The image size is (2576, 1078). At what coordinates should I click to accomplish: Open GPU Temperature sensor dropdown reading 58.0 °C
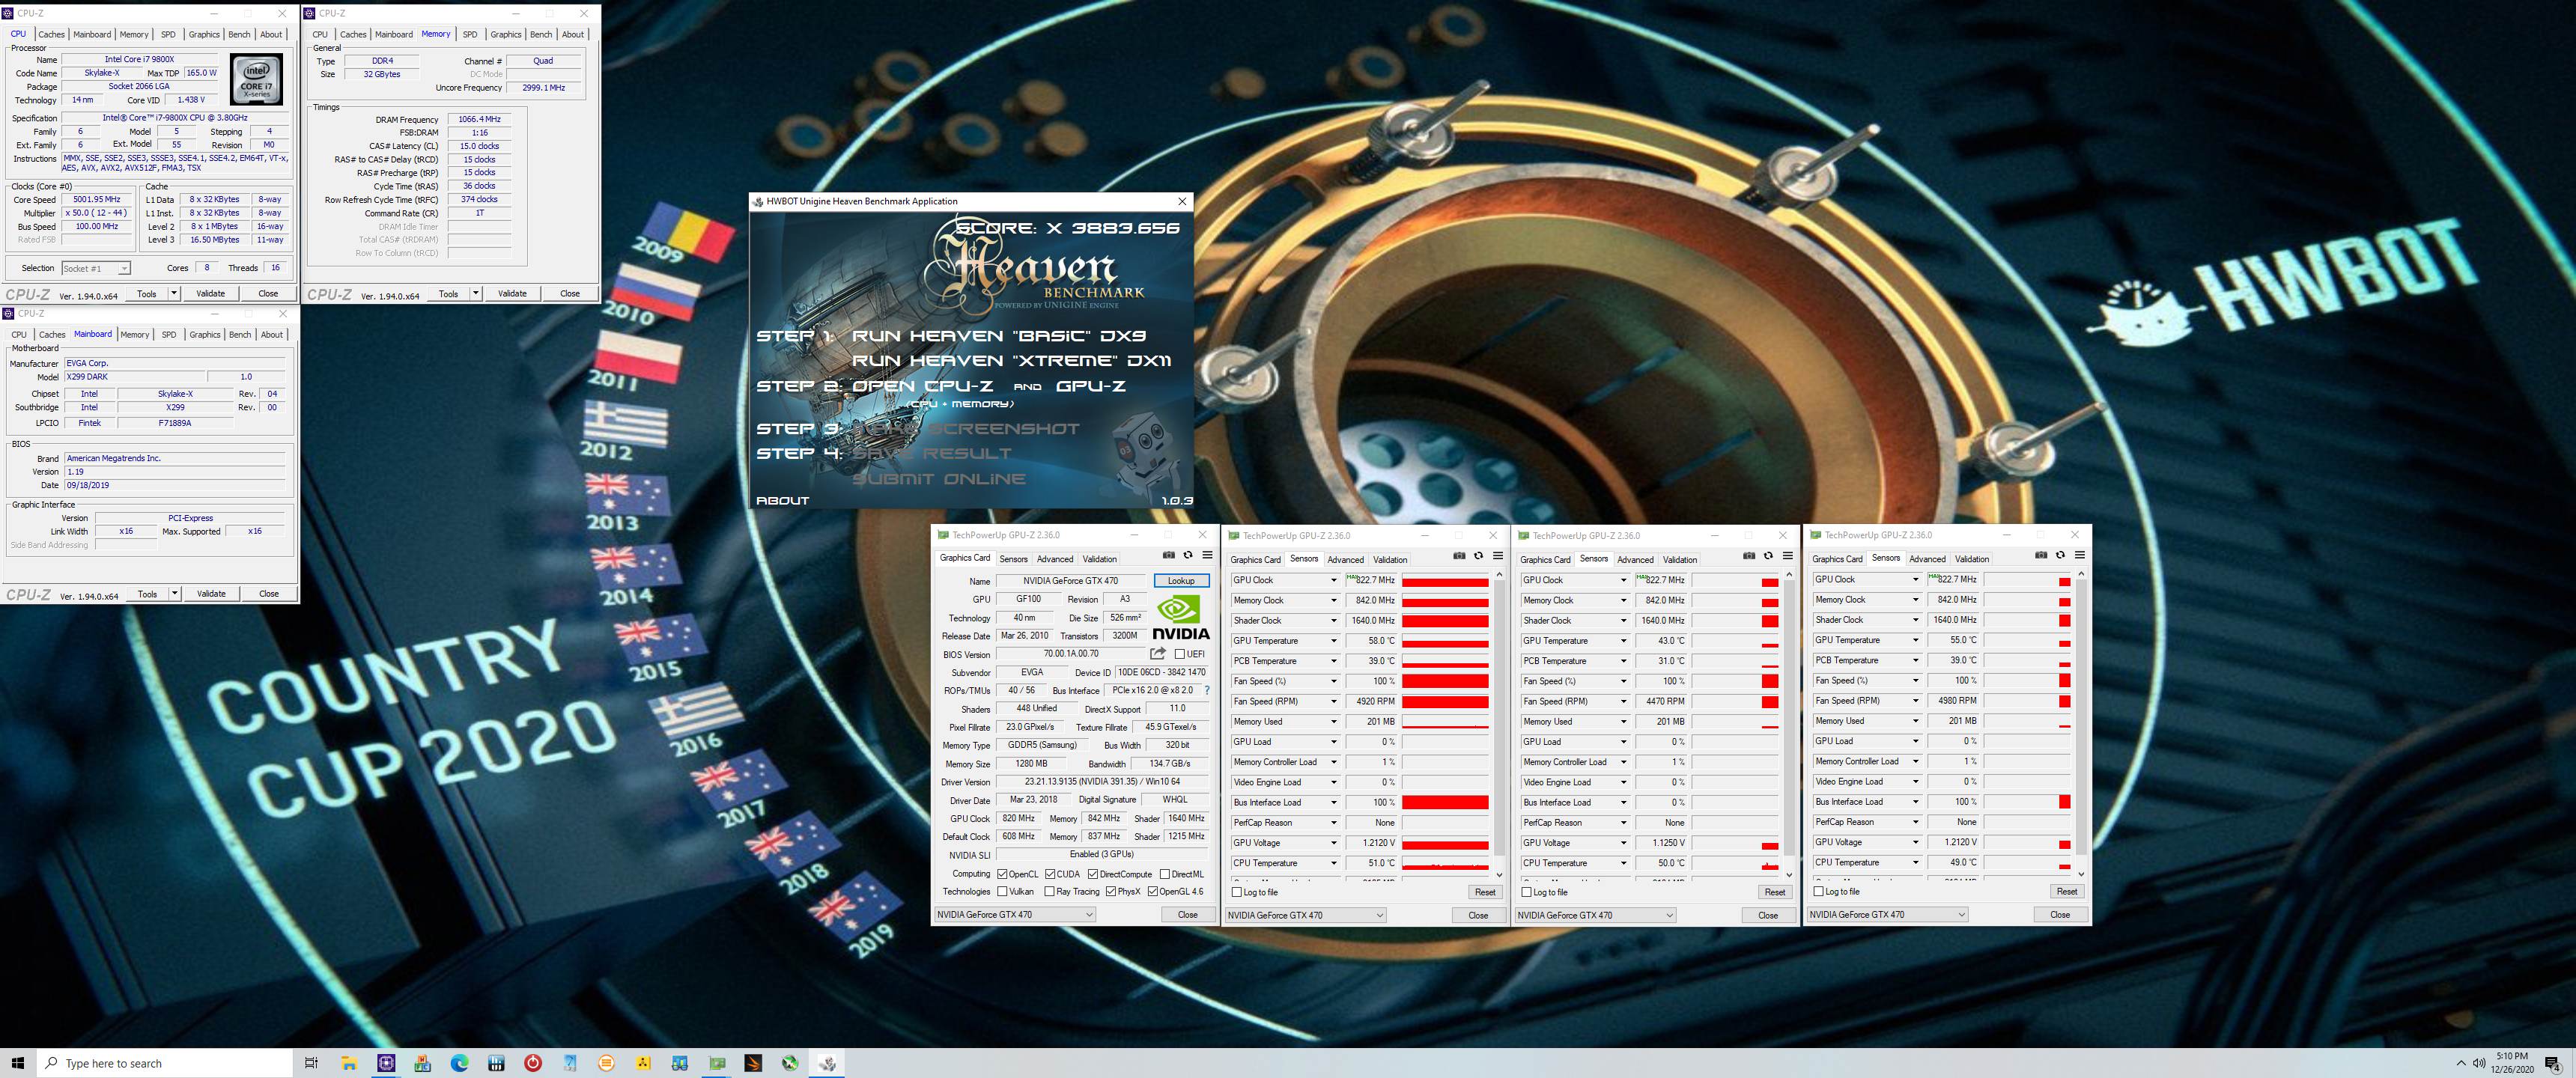point(1333,641)
